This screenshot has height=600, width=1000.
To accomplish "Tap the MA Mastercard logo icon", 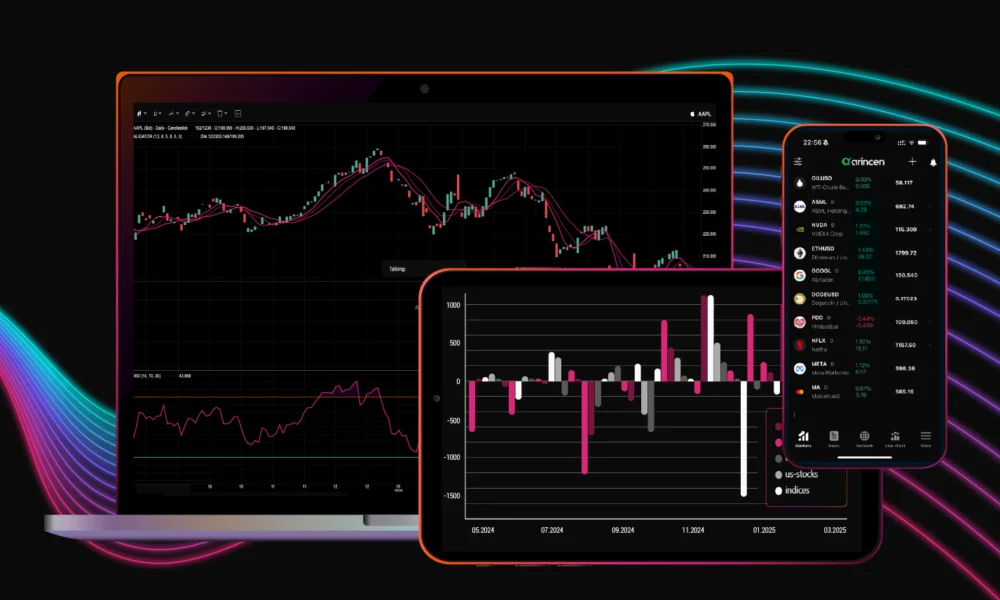I will click(x=800, y=391).
